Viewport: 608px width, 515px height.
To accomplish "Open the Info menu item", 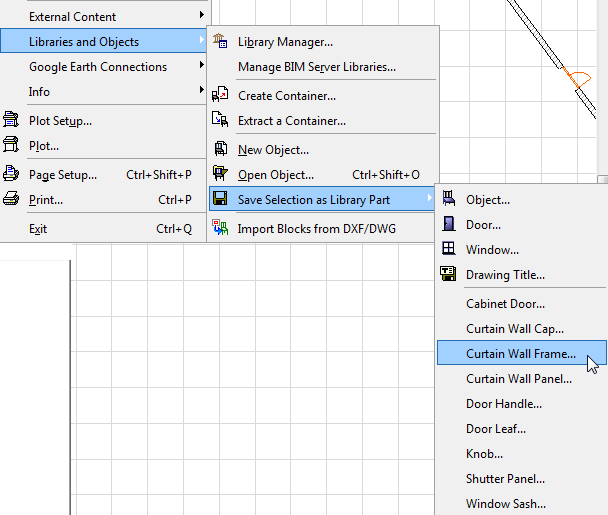I will pos(103,92).
